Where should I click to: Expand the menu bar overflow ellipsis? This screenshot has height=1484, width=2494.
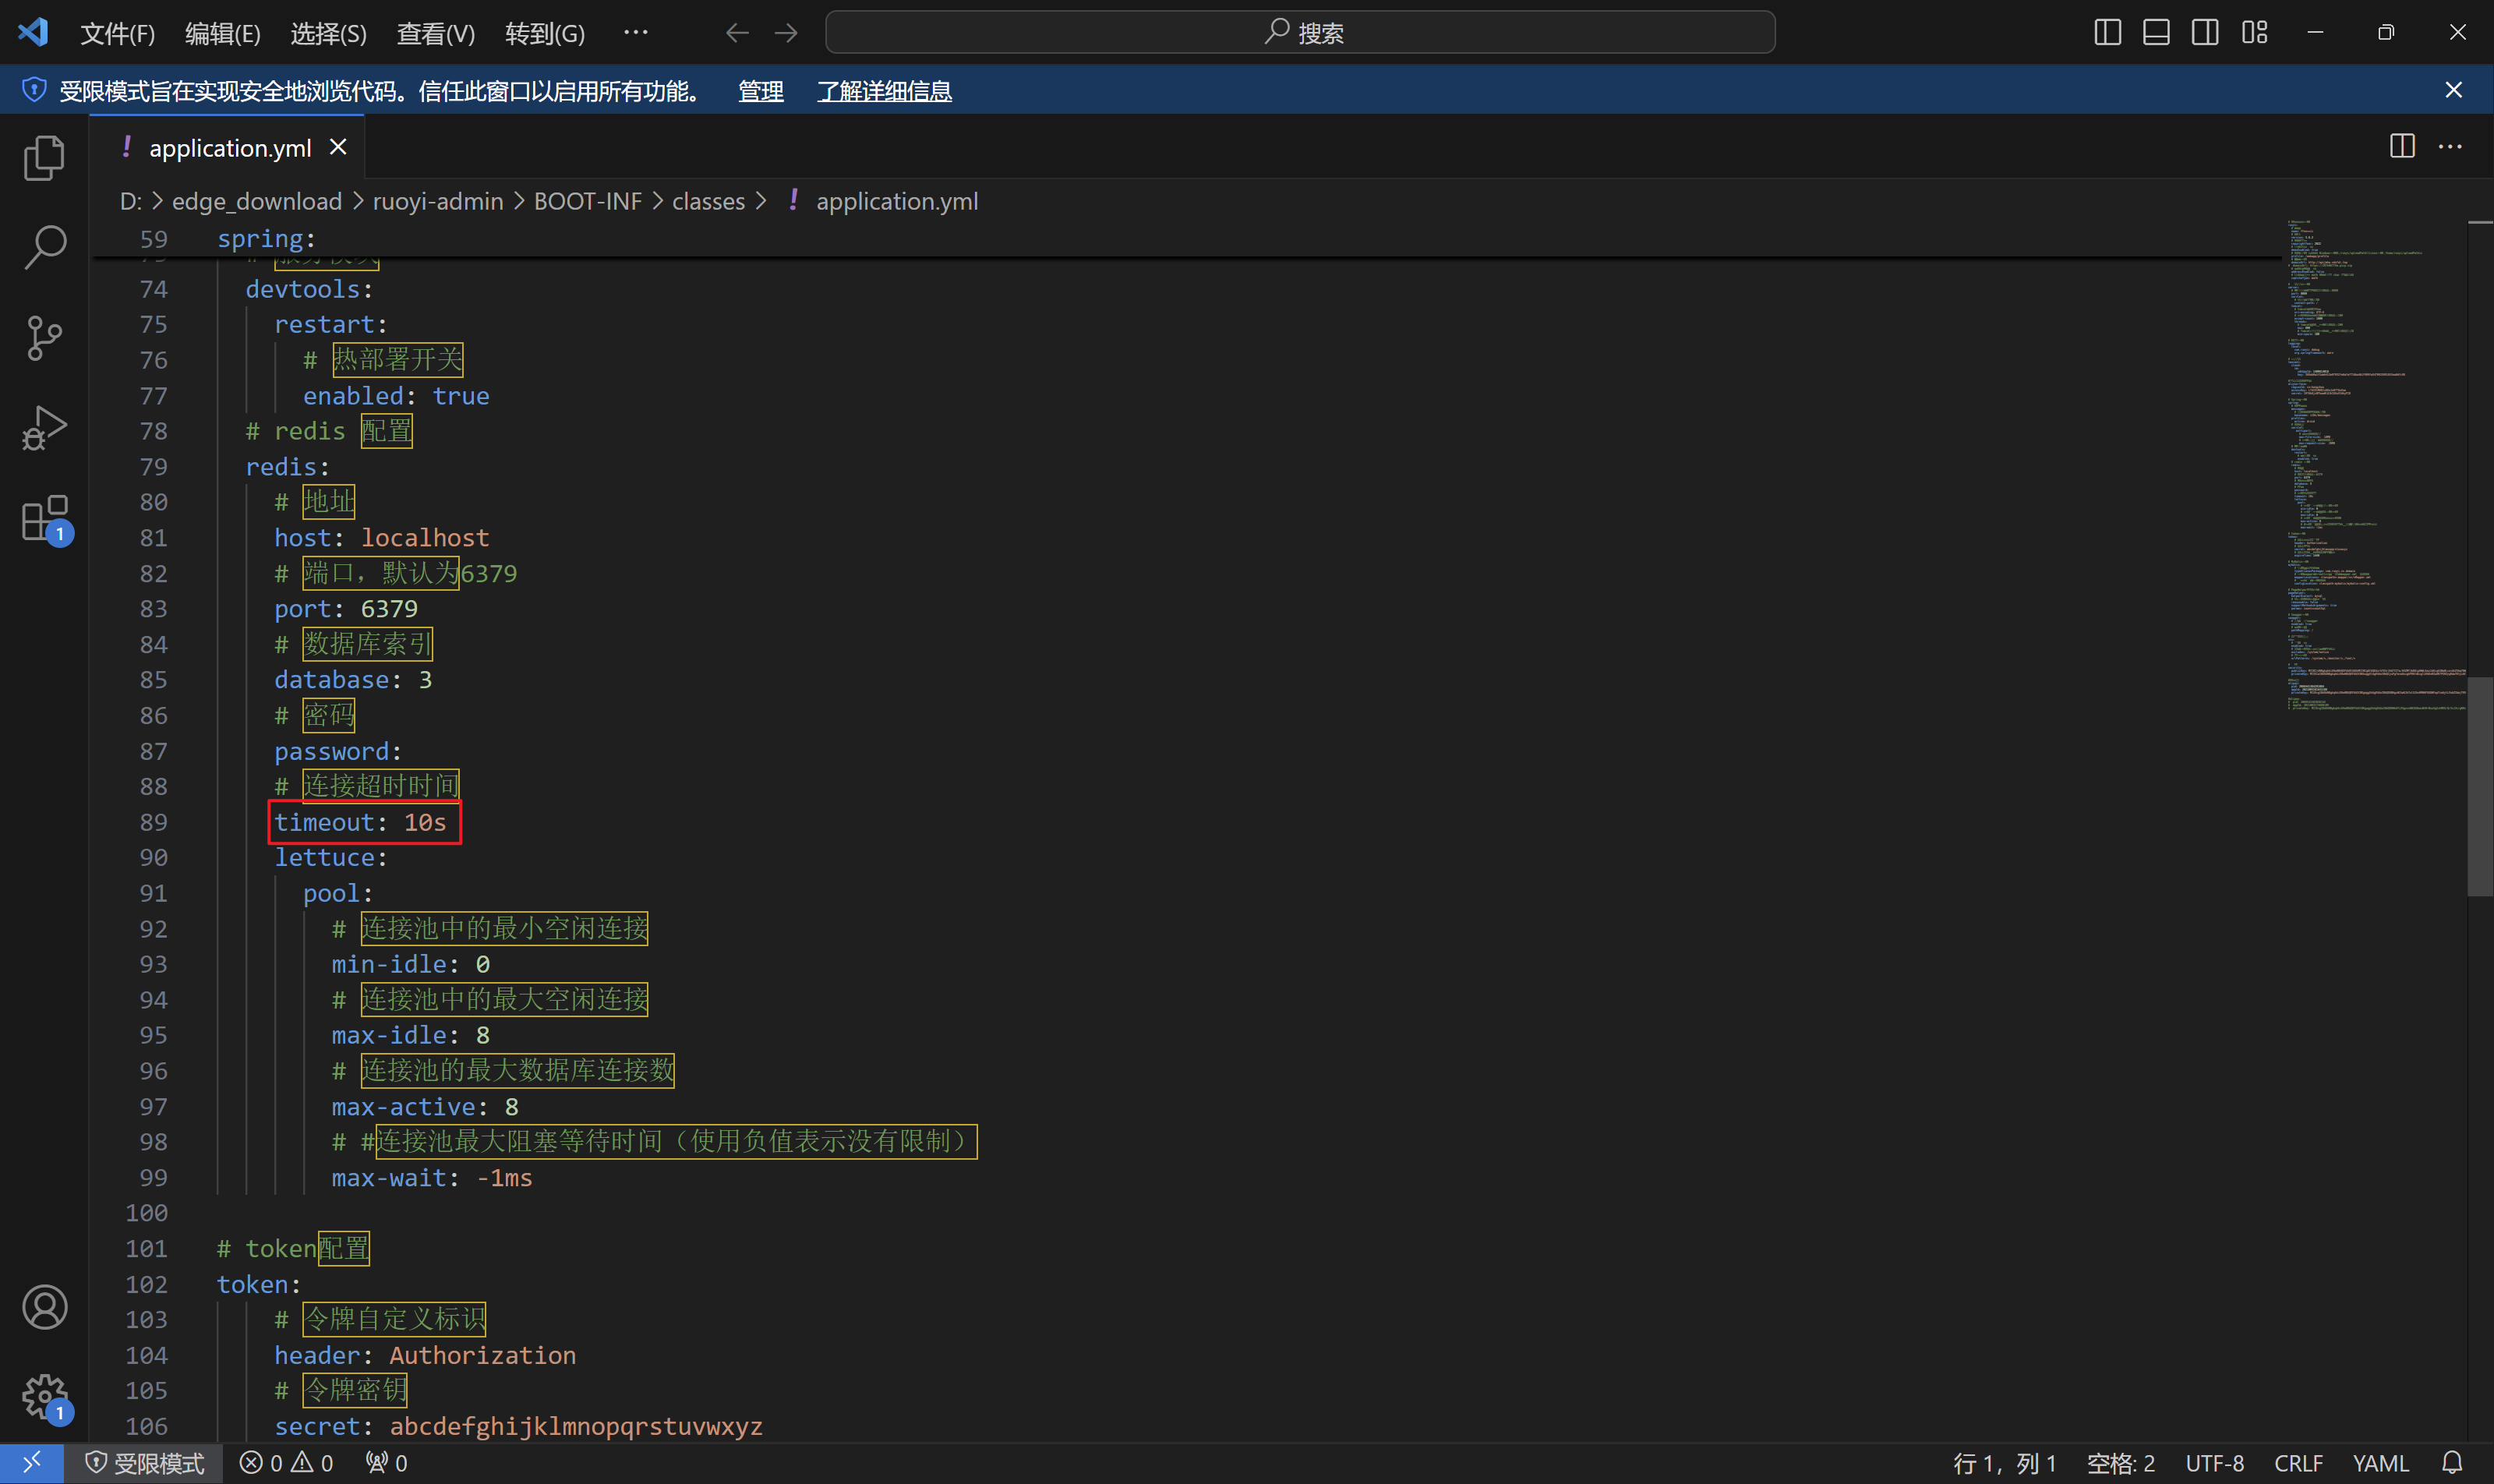(x=636, y=33)
